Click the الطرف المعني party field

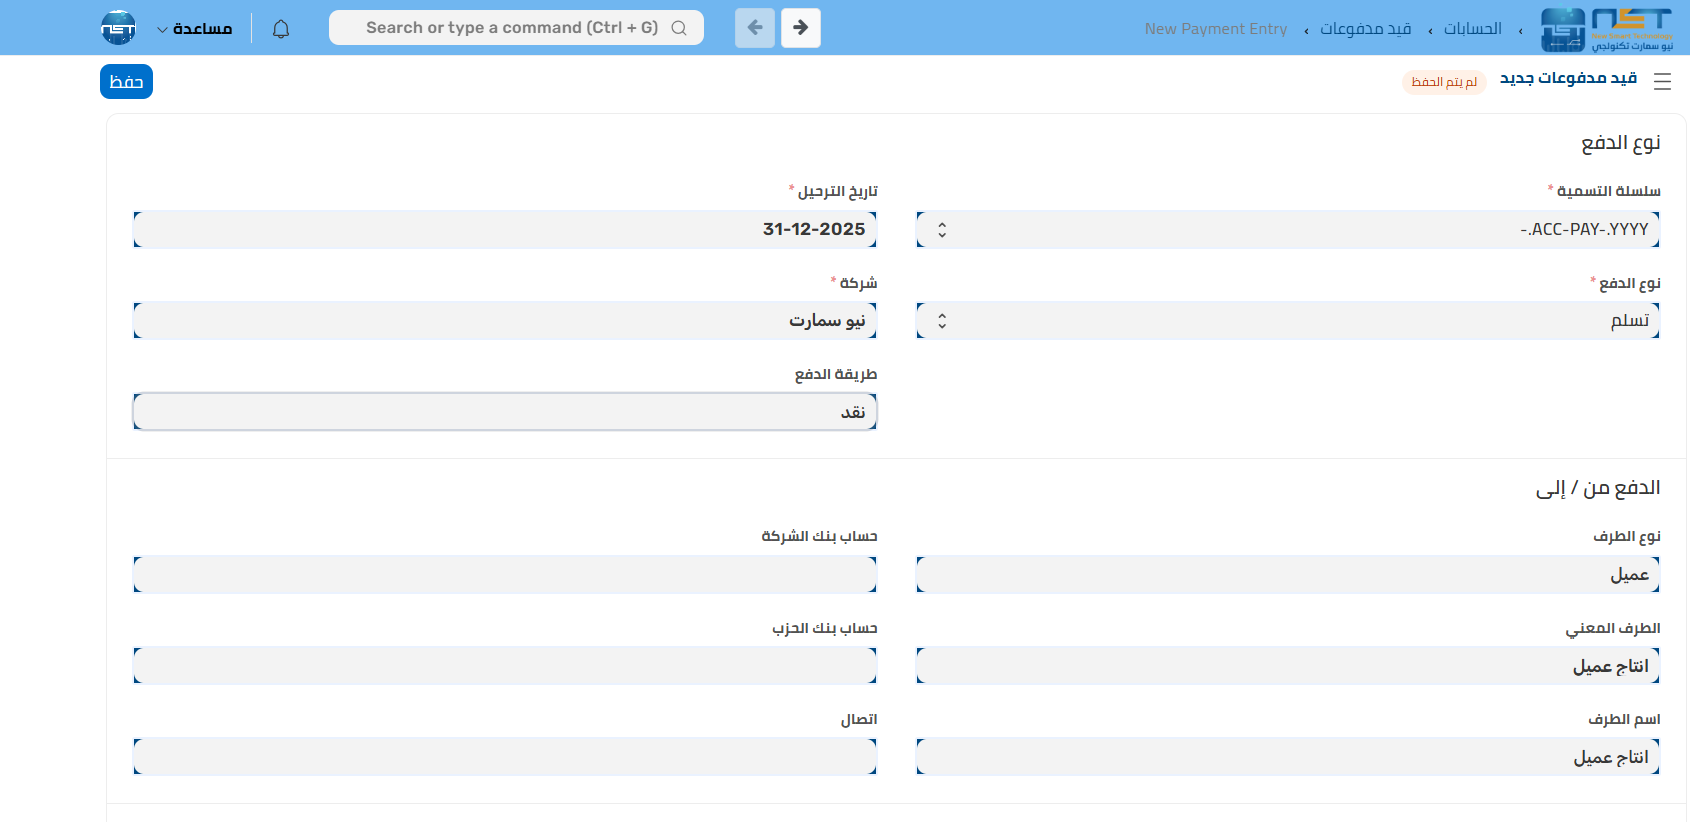point(1288,666)
